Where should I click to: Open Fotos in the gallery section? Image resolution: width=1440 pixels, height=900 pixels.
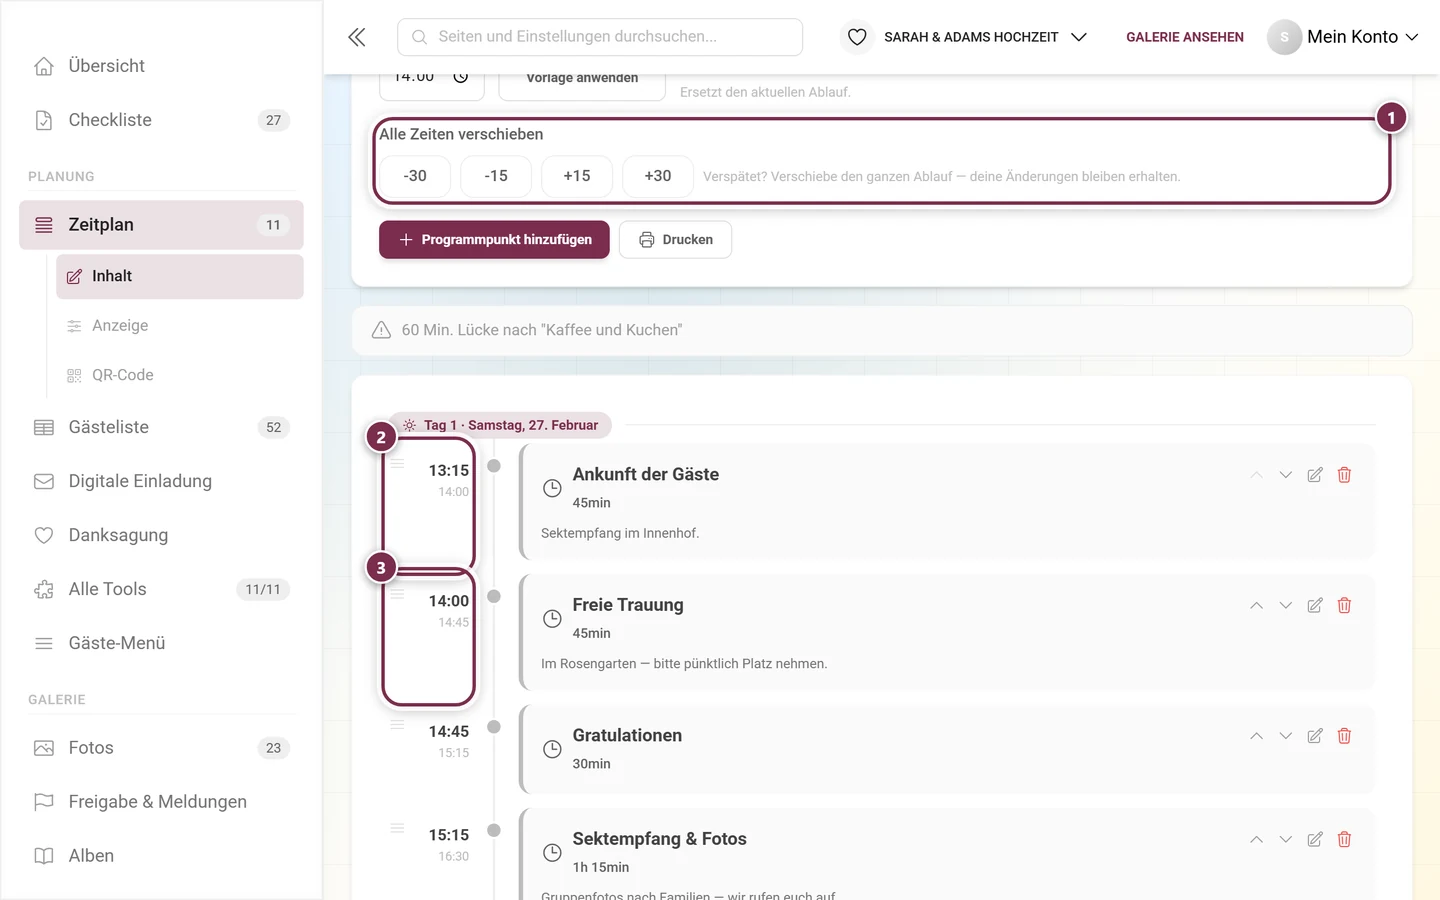pyautogui.click(x=161, y=748)
